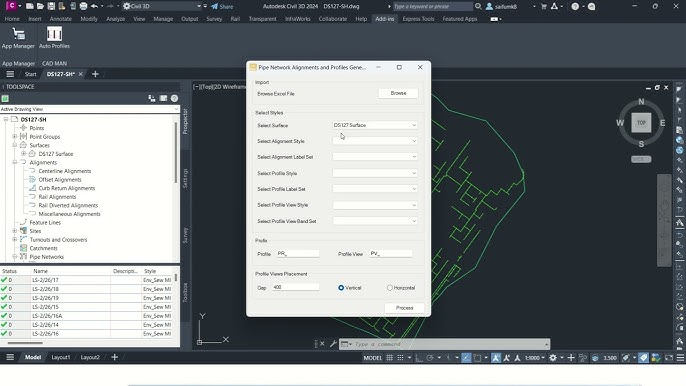Screen dimensions: 686x386
Task: Toggle snap mode in status bar
Action: tap(400, 358)
